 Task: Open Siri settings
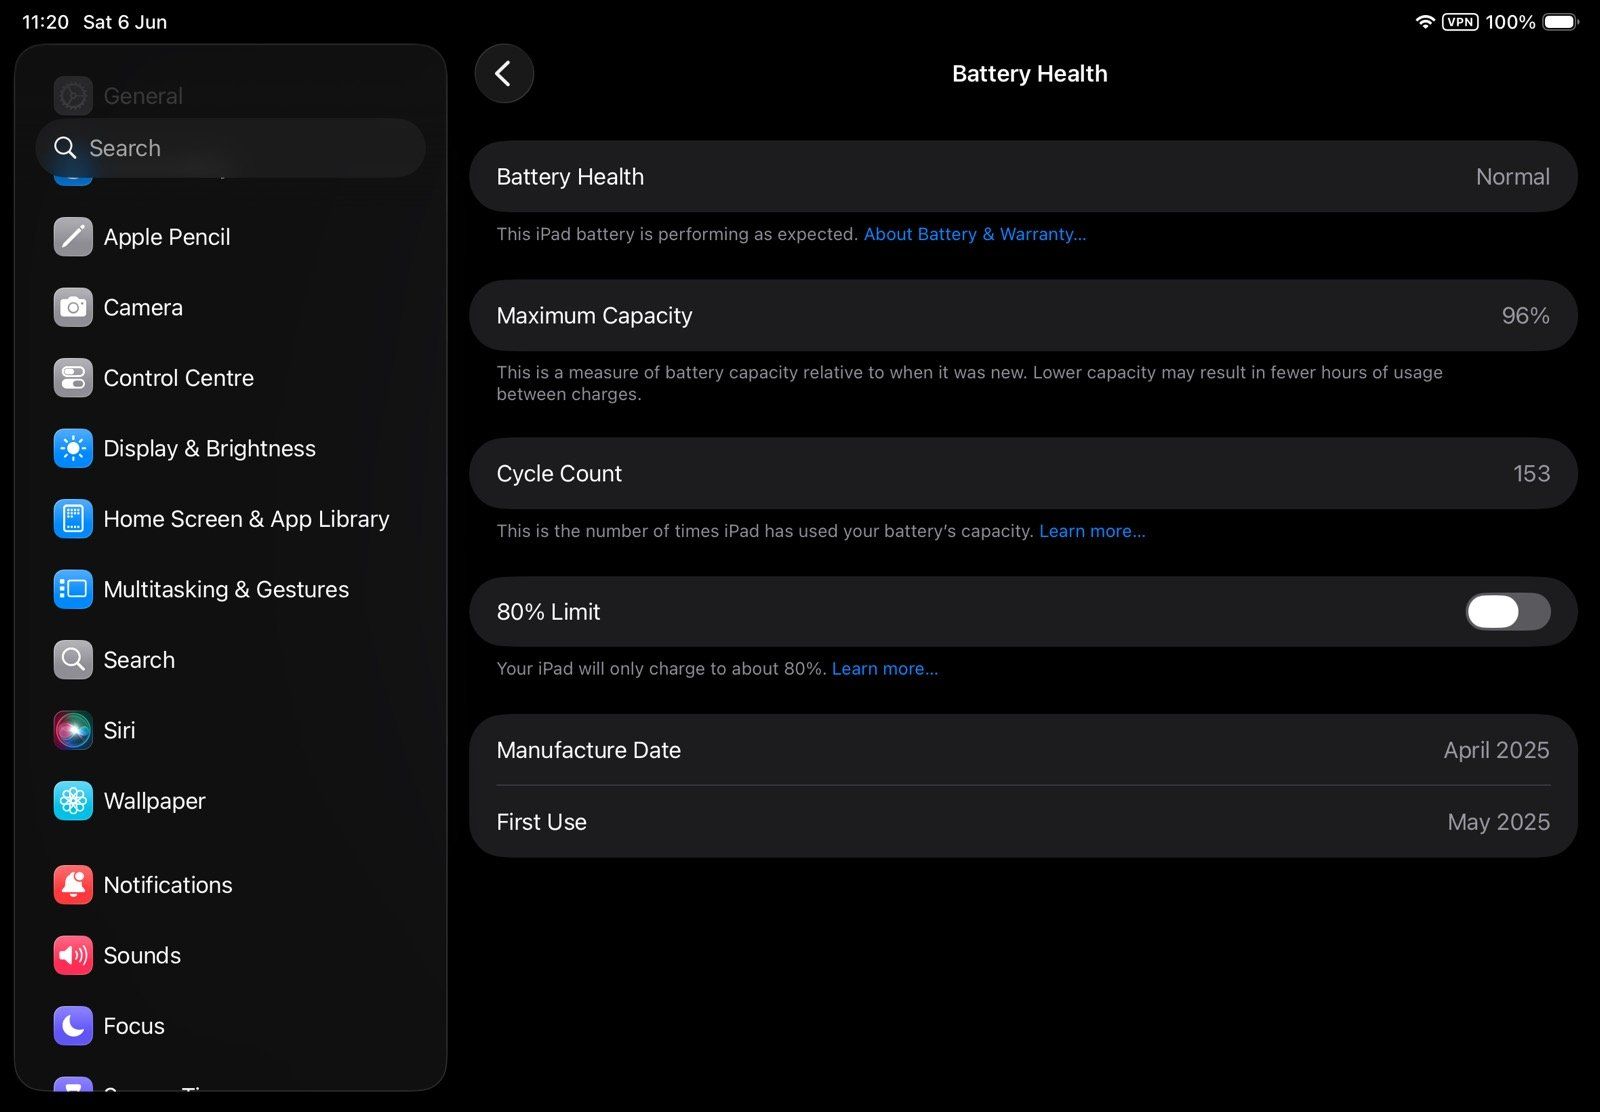coord(230,730)
